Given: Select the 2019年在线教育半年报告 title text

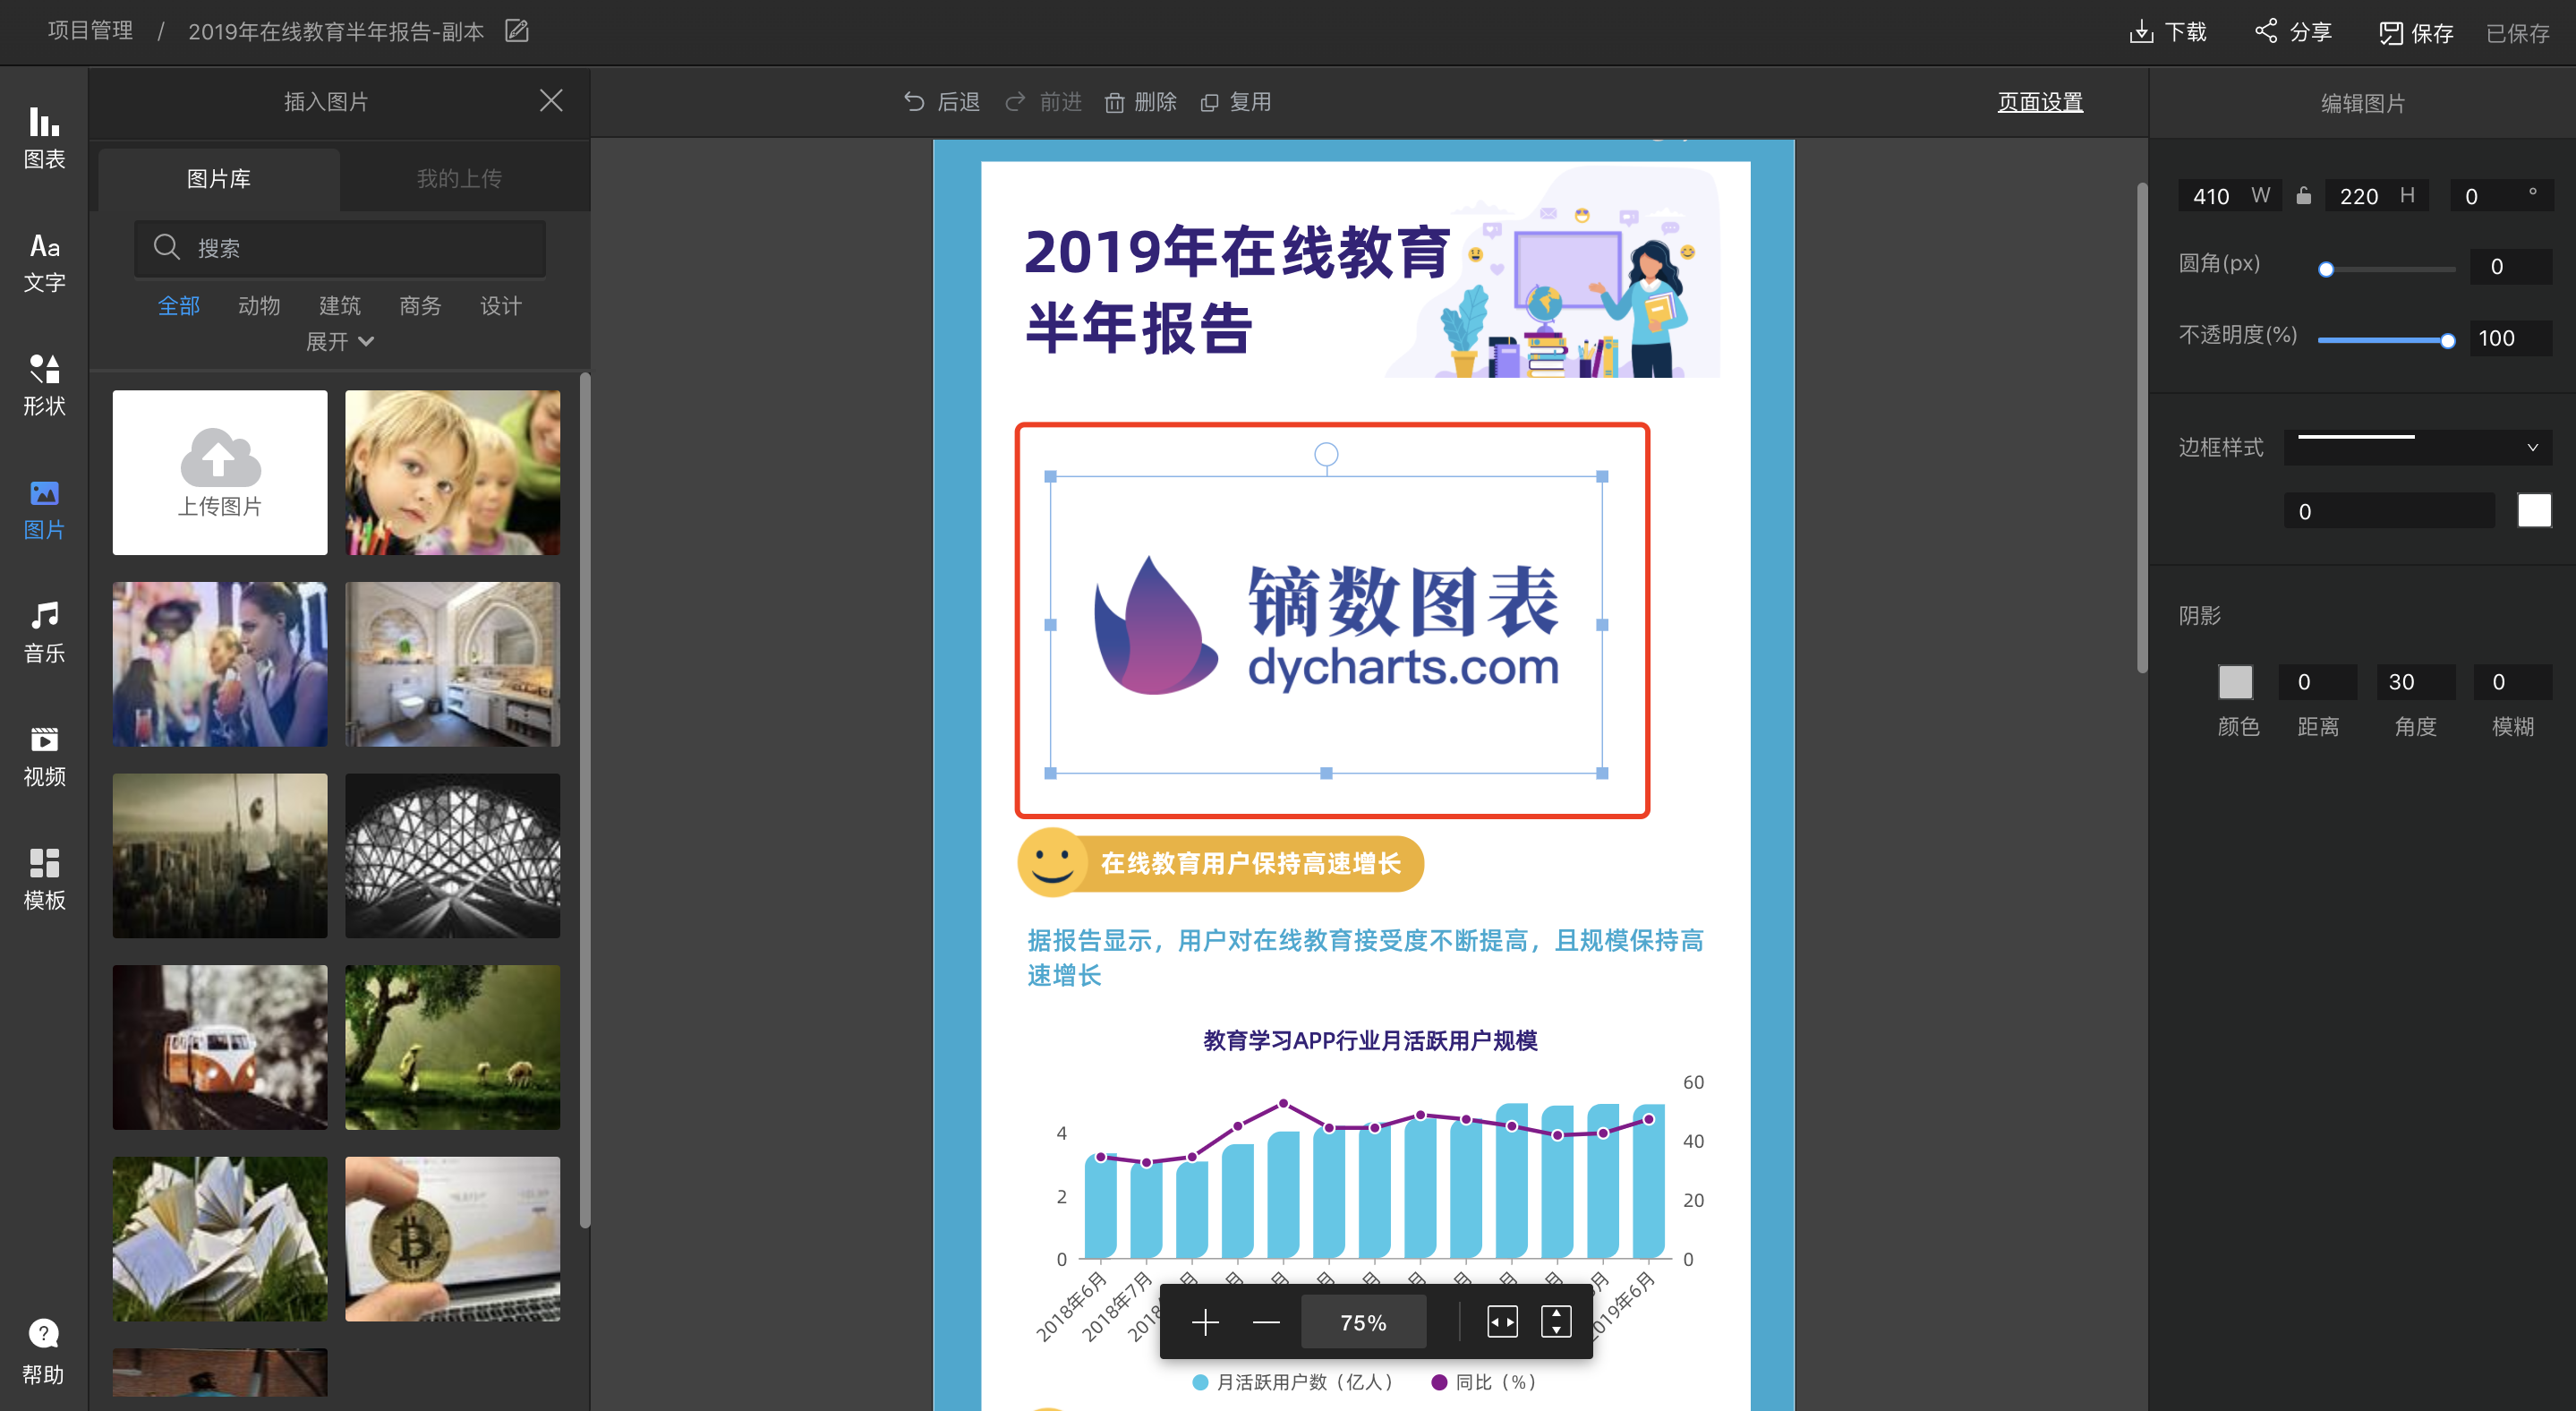Looking at the screenshot, I should tap(1237, 290).
